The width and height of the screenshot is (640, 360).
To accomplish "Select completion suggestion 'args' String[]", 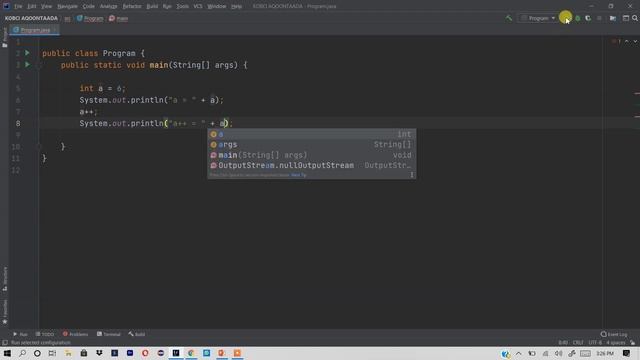I will point(311,144).
